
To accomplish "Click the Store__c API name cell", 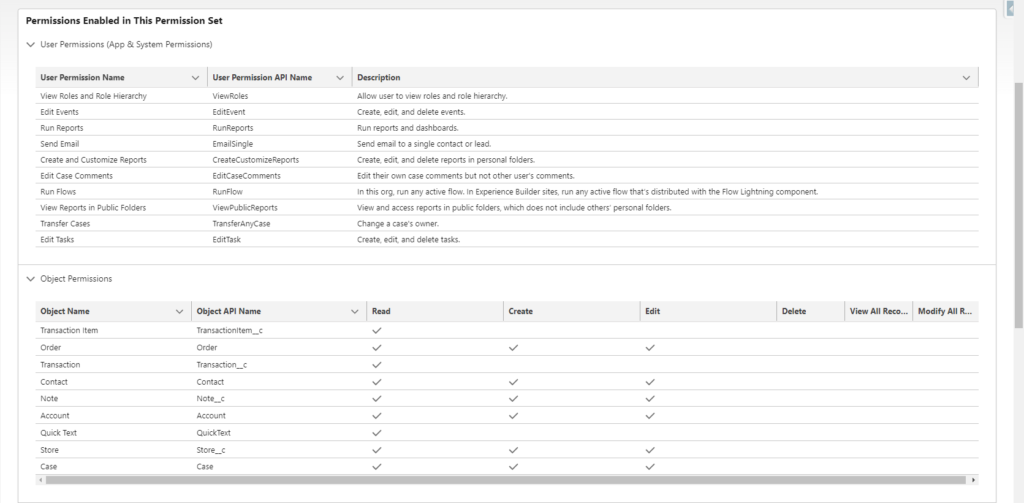I will (x=211, y=450).
